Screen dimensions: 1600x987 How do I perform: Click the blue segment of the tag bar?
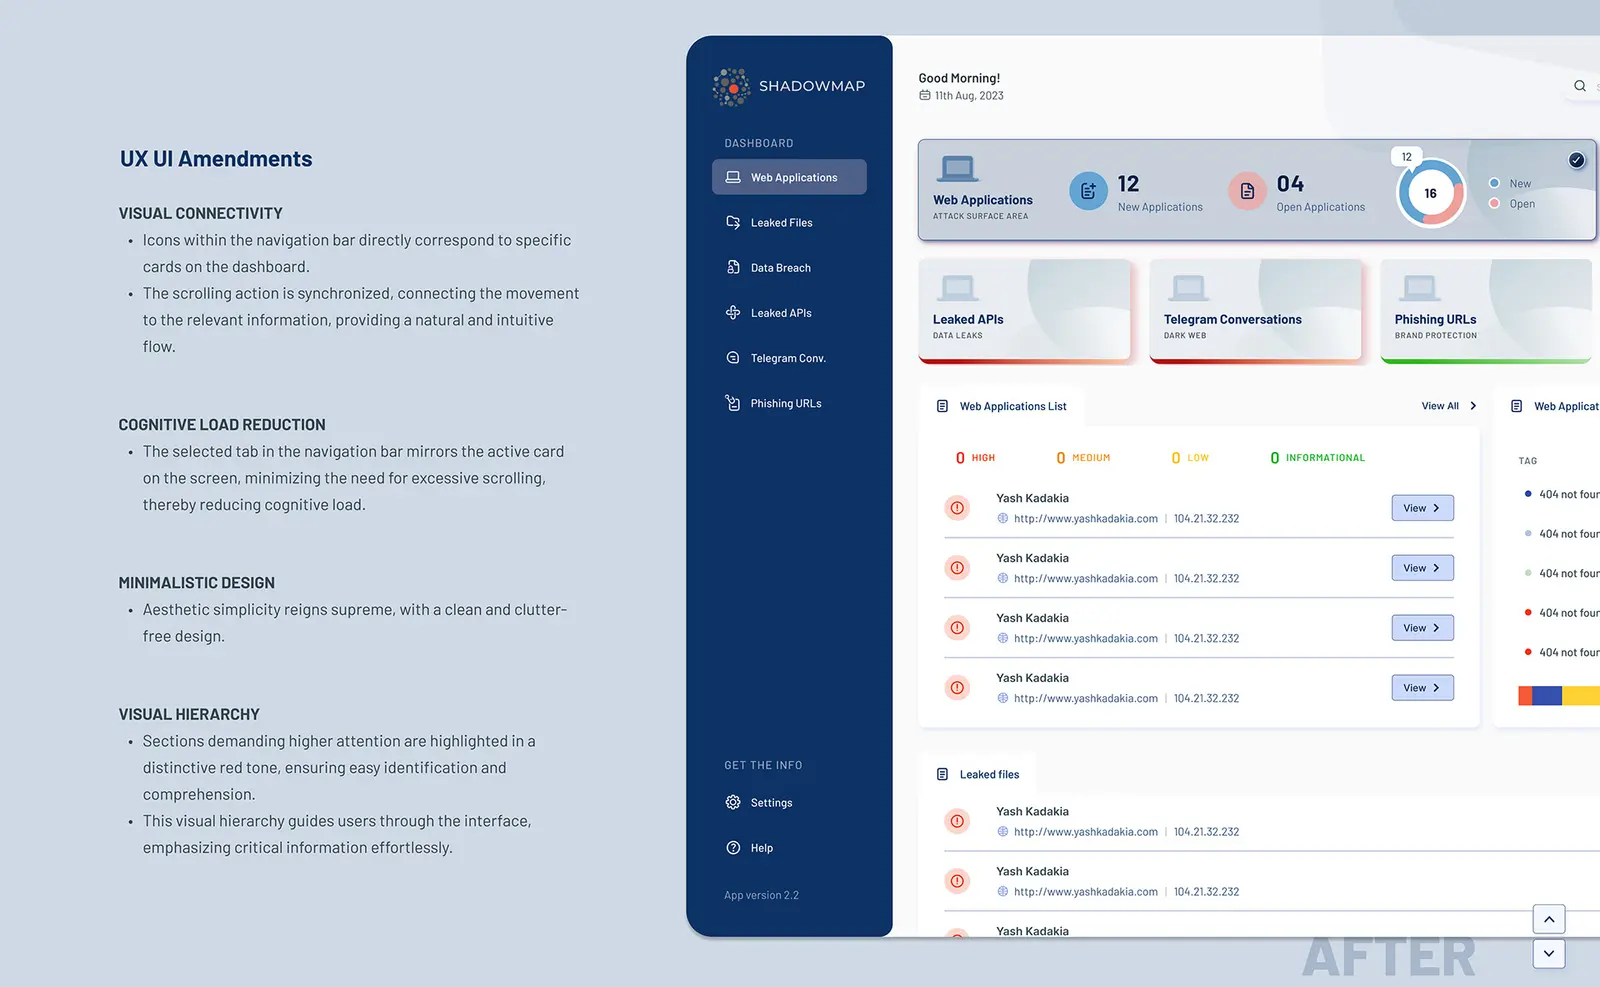(x=1547, y=696)
